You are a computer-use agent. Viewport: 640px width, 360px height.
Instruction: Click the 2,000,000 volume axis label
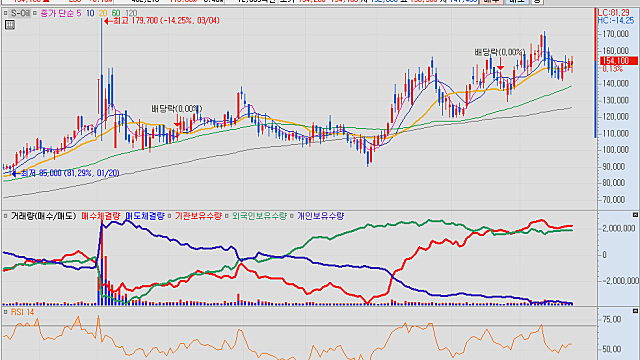pyautogui.click(x=619, y=228)
